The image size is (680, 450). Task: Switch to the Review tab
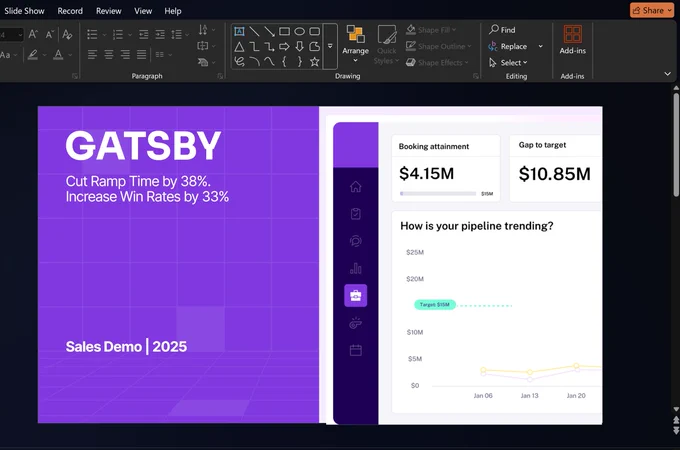point(108,11)
